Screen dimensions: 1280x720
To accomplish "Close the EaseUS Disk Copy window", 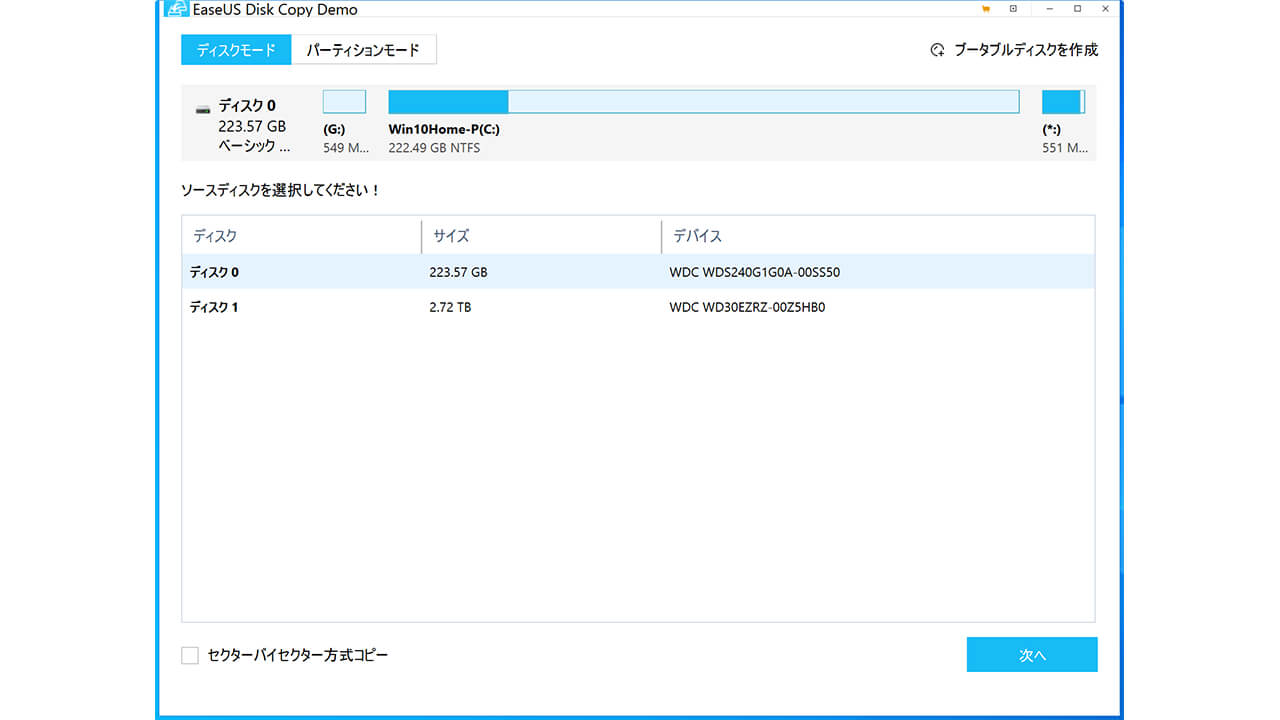I will pos(1108,8).
